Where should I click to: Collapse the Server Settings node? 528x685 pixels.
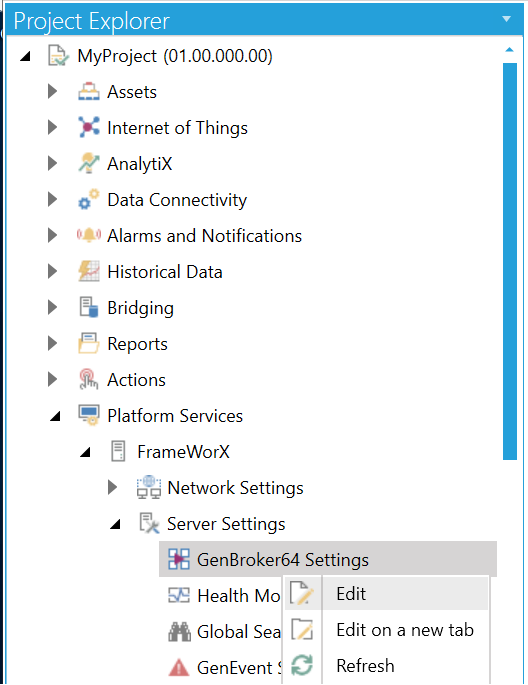(x=115, y=525)
